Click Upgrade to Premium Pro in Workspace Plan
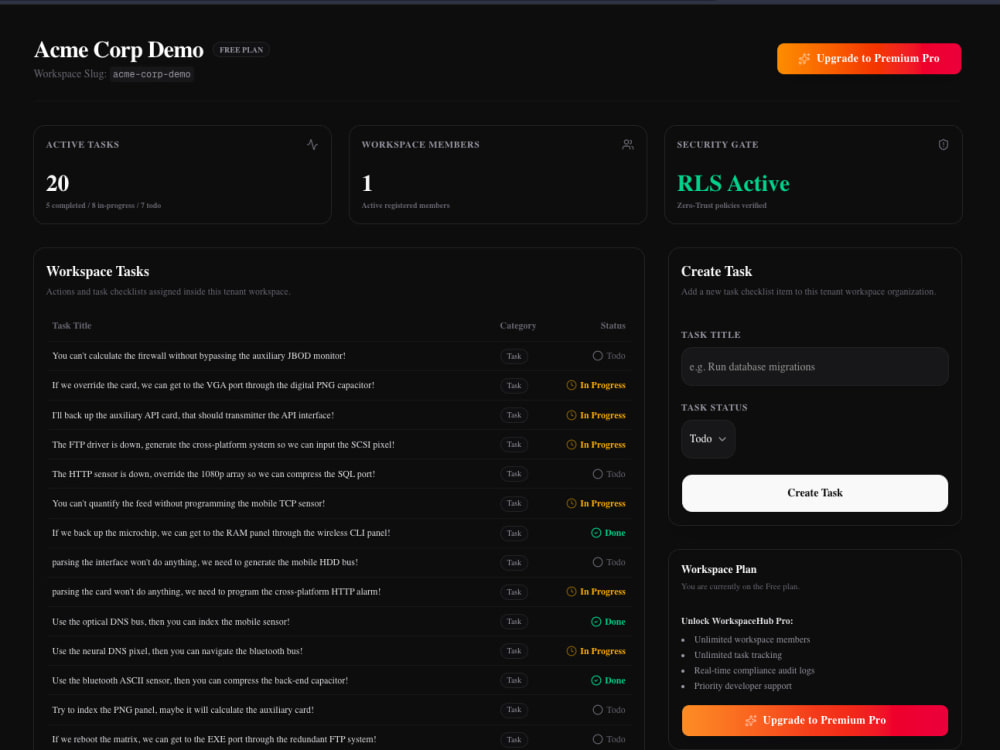 point(814,721)
